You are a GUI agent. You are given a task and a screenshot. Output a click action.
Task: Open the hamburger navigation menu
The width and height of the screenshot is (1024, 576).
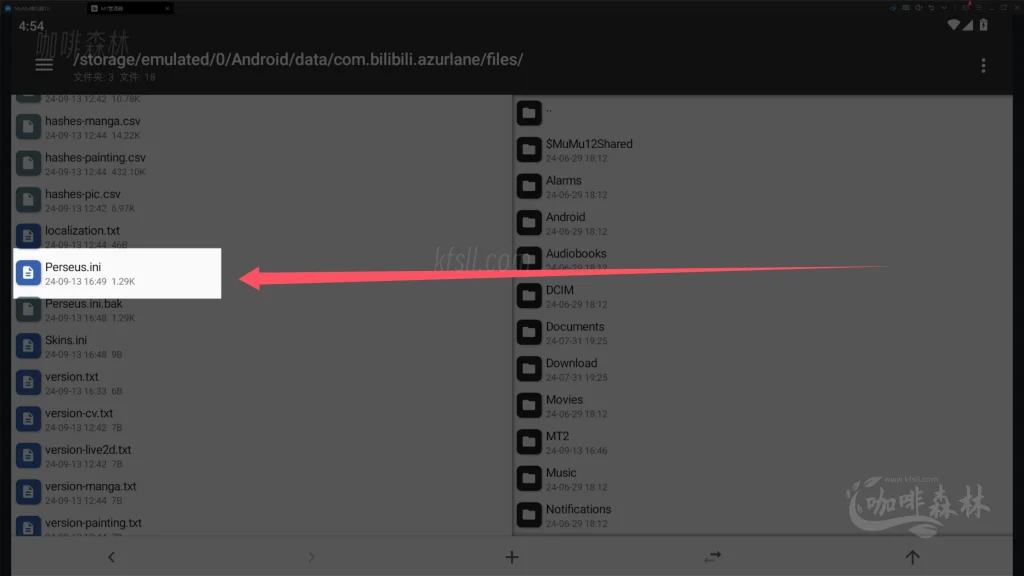pyautogui.click(x=44, y=65)
